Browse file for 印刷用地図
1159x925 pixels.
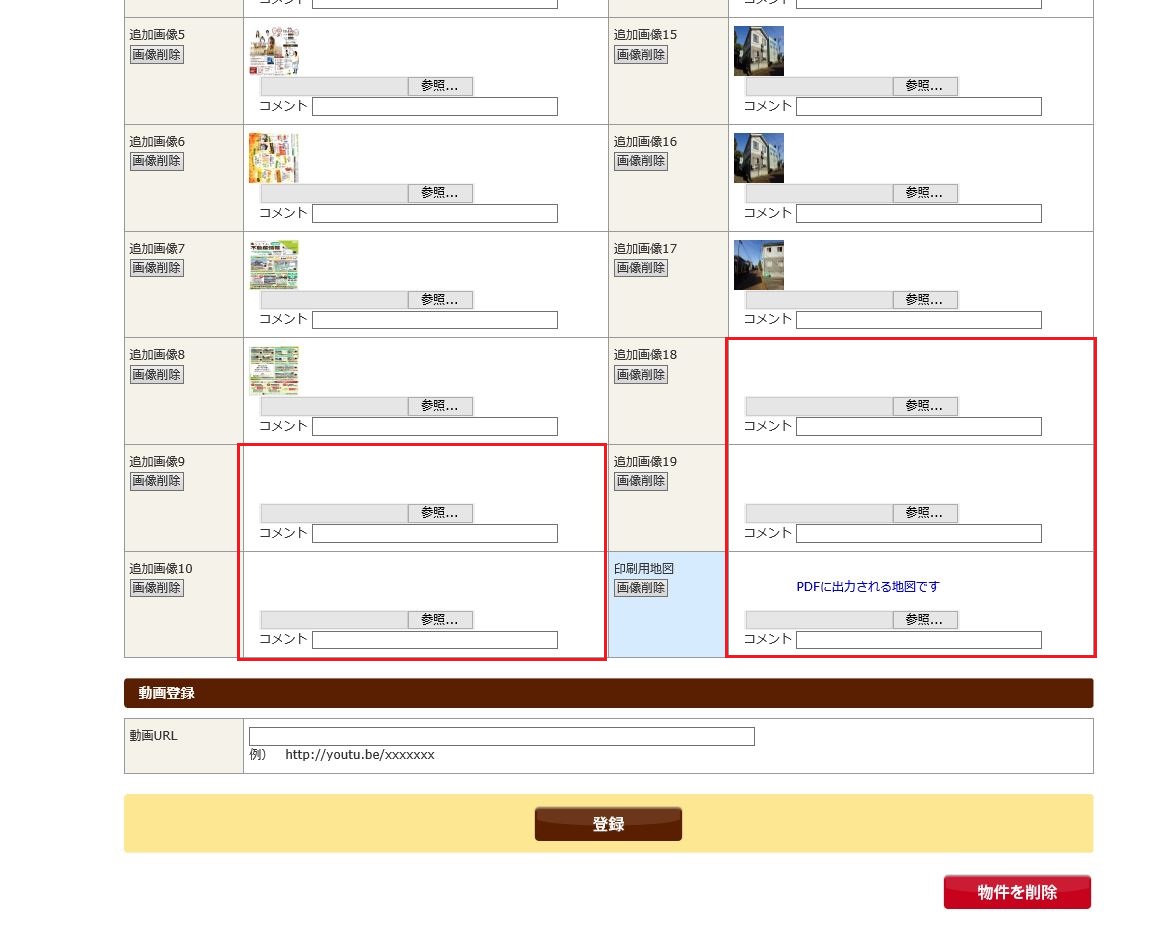tap(924, 620)
